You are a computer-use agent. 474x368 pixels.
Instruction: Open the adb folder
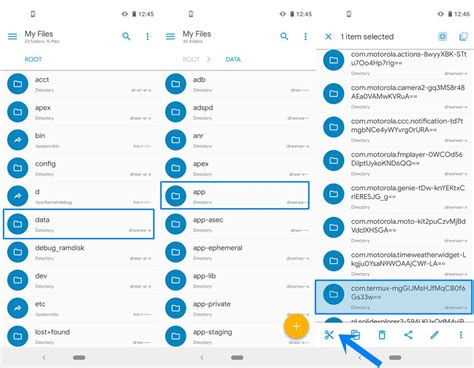click(237, 84)
